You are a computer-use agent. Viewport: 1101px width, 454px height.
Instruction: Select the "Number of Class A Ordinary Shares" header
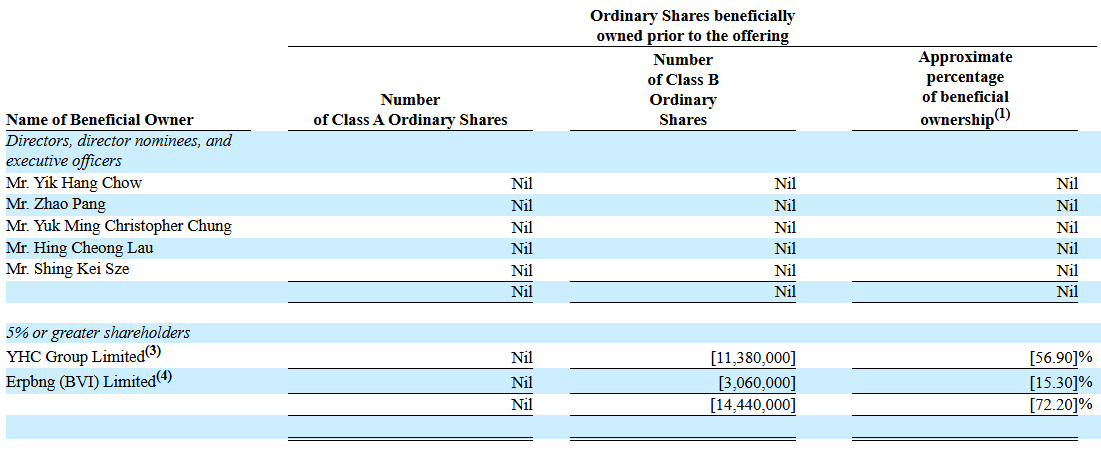click(410, 110)
